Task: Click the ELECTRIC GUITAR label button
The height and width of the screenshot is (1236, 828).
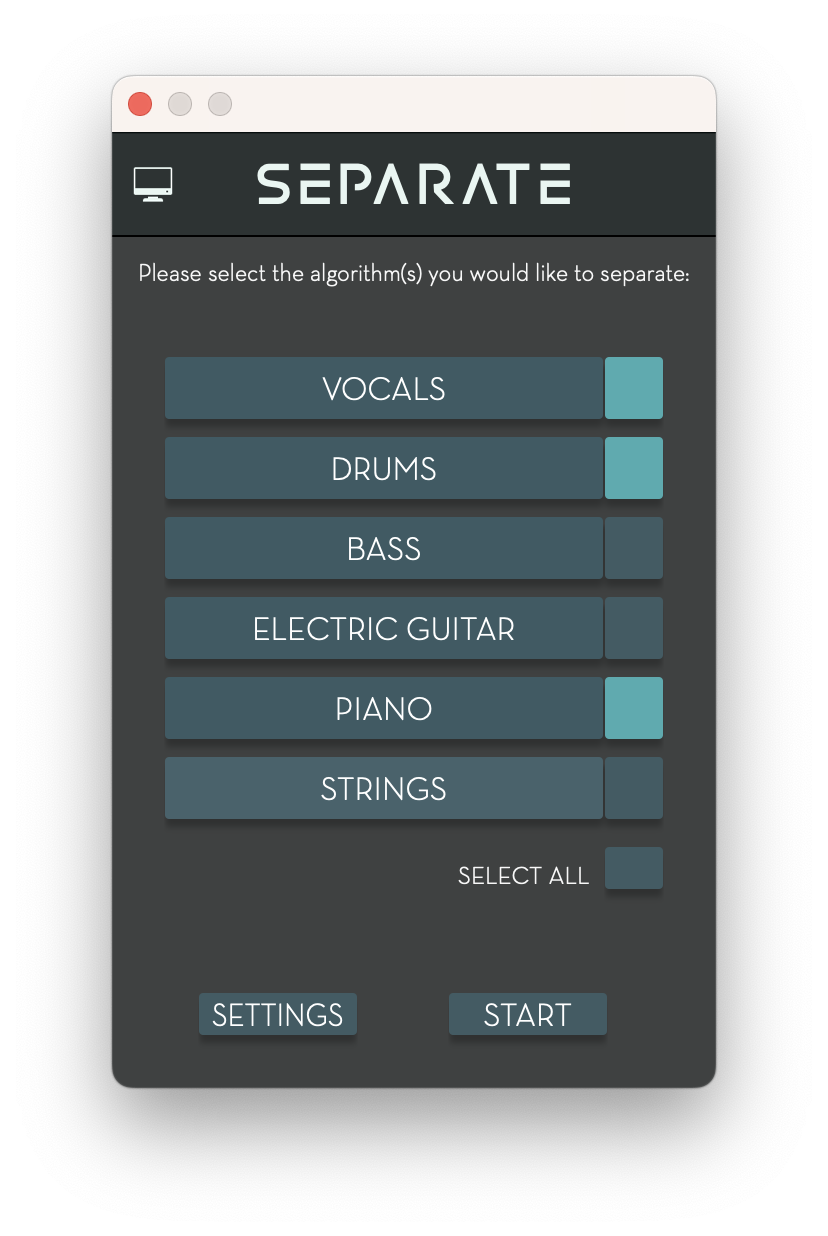Action: (x=384, y=628)
